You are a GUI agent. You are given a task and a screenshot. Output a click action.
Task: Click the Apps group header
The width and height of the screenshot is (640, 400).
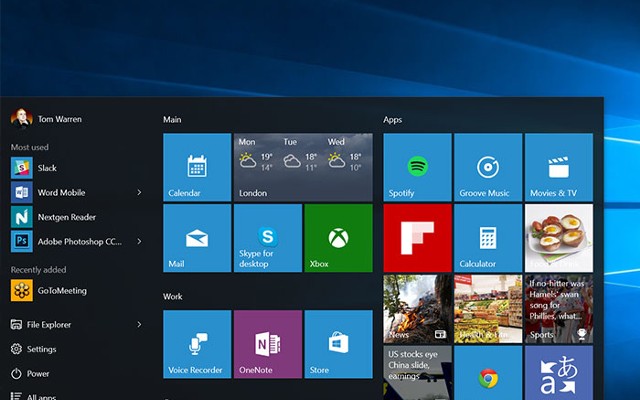[393, 120]
